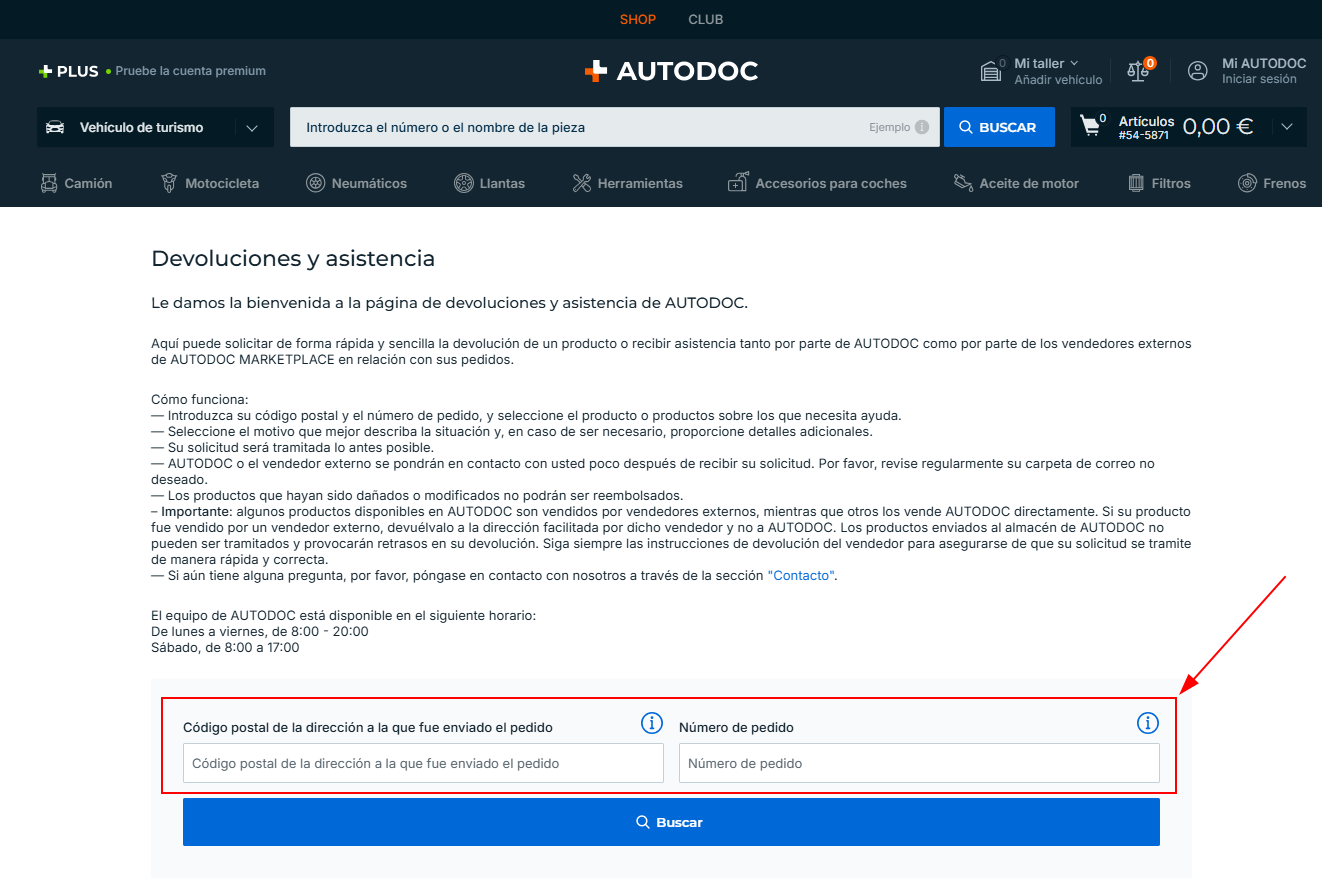
Task: Open the Mi taller garage icon
Action: (991, 71)
